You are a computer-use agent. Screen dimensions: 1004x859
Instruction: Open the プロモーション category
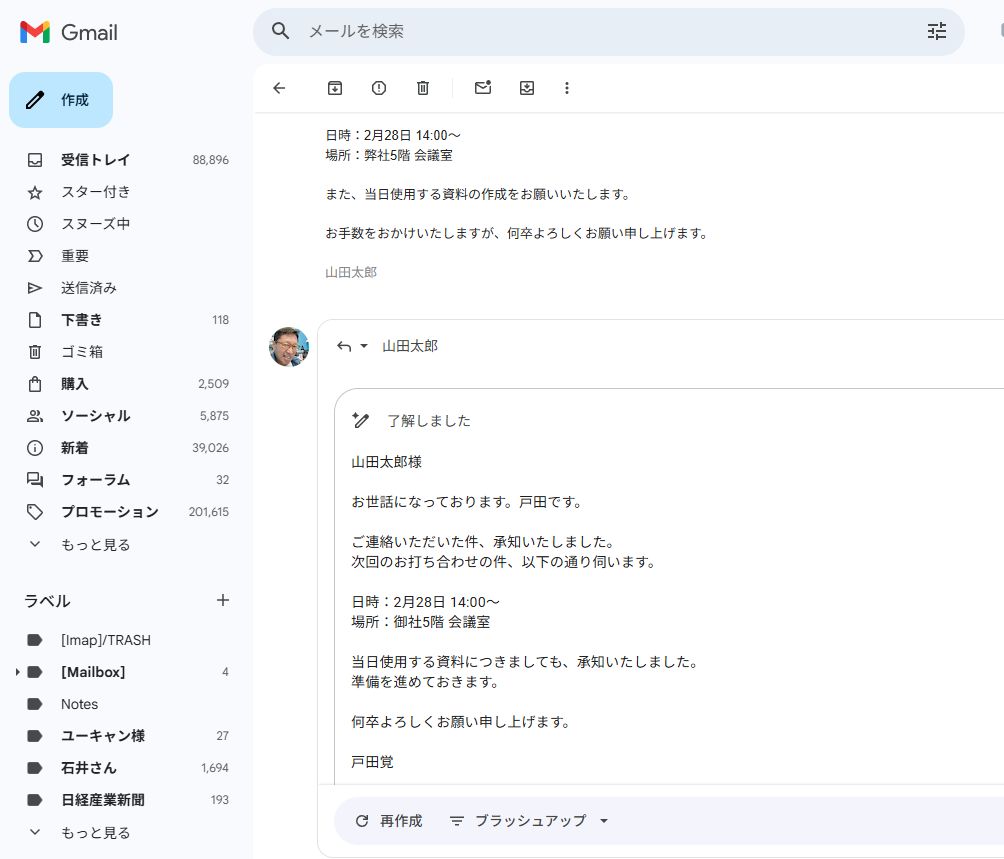107,511
